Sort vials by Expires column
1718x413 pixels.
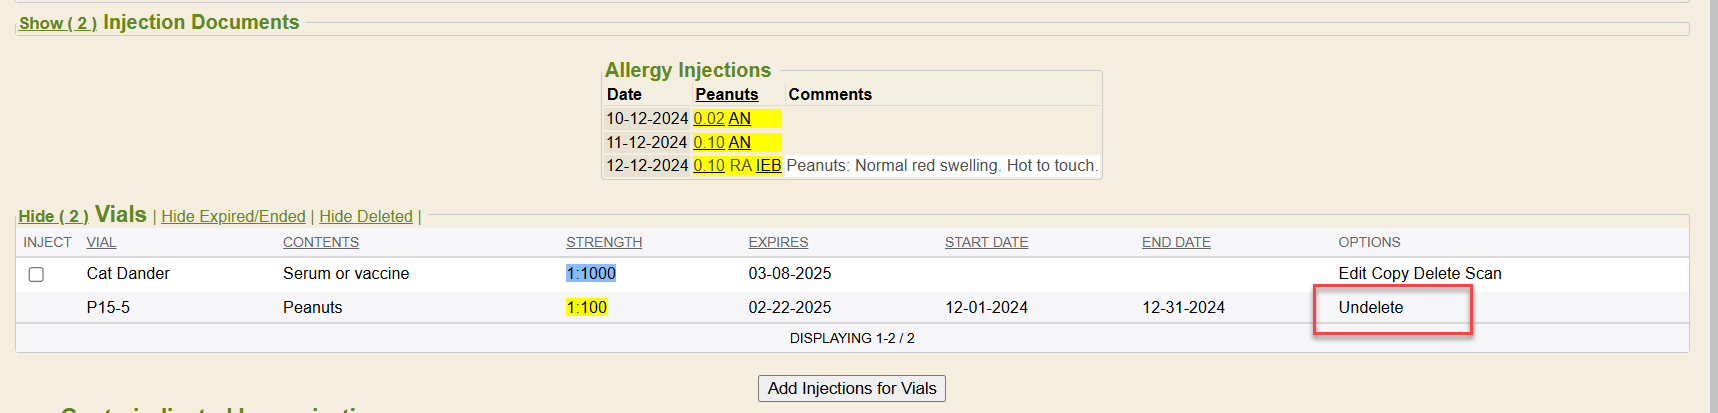point(778,242)
